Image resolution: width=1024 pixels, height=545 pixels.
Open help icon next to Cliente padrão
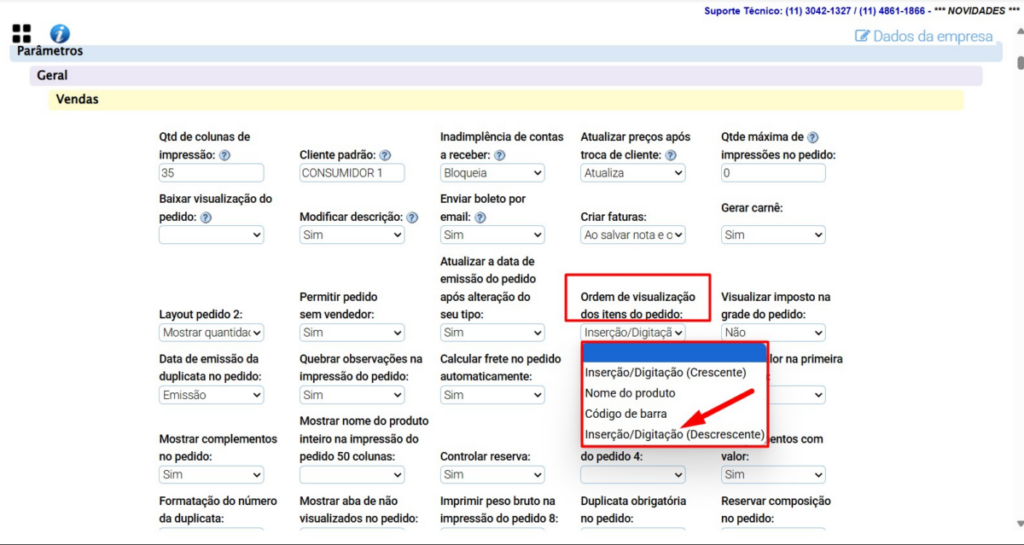tap(385, 155)
